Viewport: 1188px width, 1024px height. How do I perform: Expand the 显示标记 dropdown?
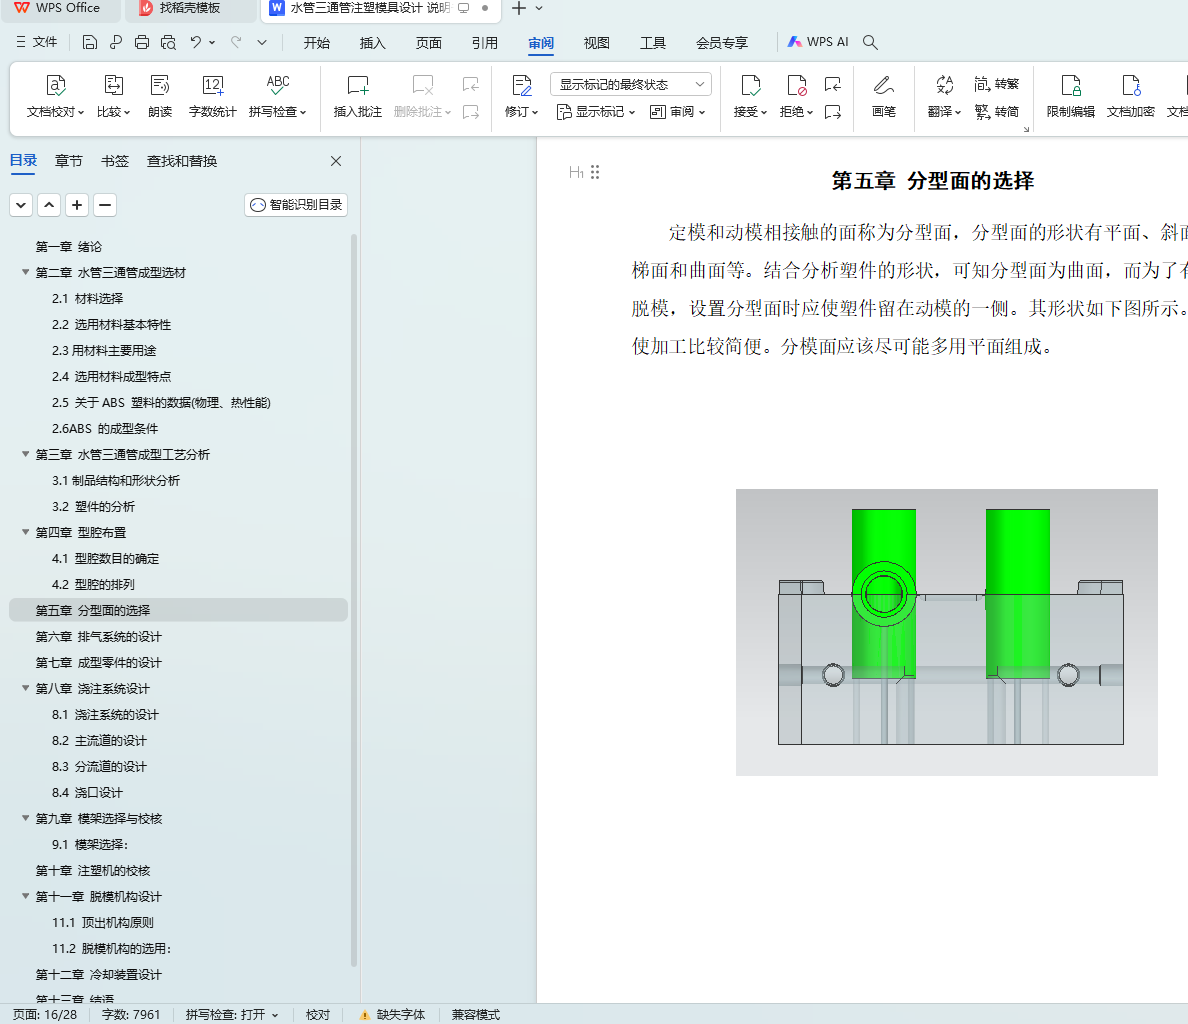point(596,112)
